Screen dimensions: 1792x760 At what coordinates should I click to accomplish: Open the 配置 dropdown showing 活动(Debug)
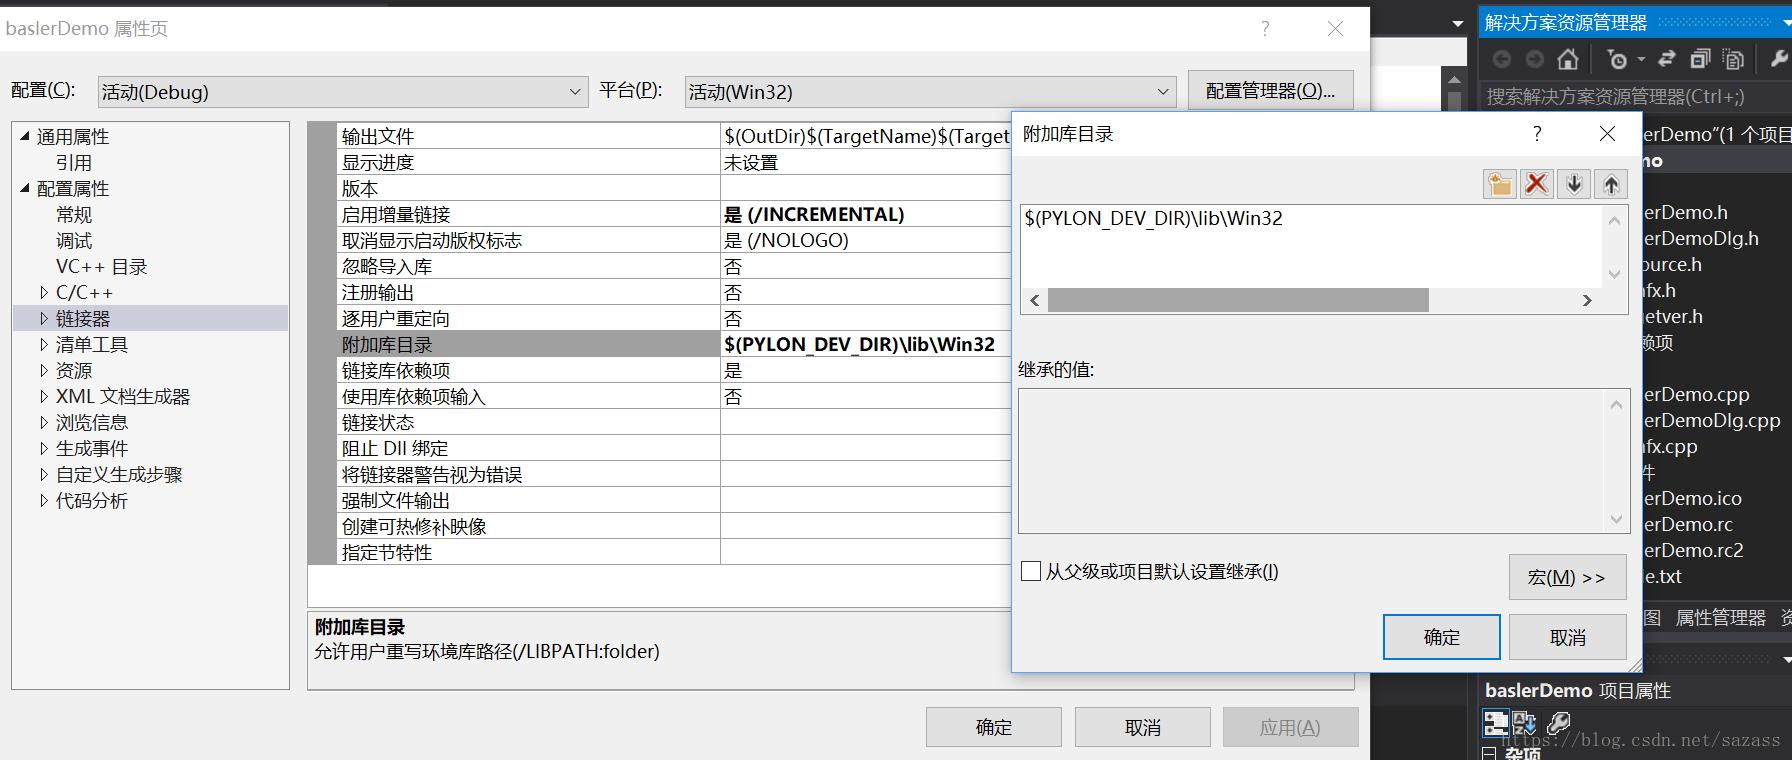coord(343,92)
